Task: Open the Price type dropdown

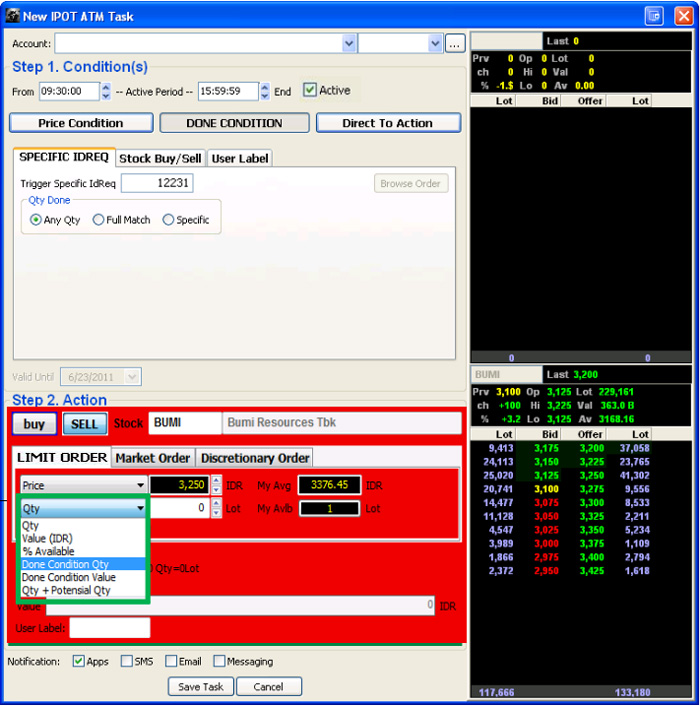Action: (84, 485)
